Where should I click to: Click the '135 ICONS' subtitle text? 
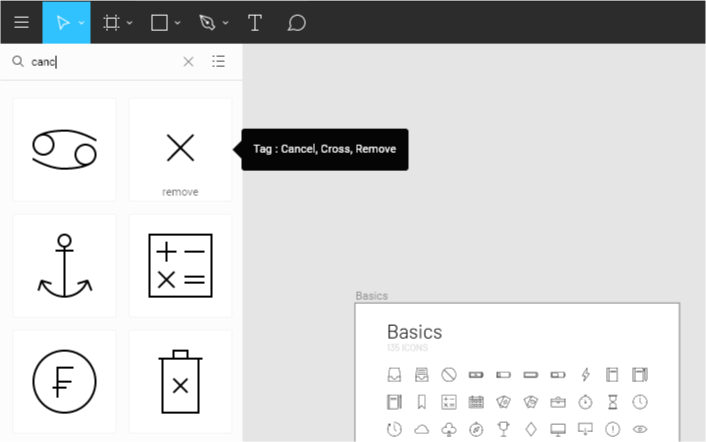pyautogui.click(x=407, y=347)
